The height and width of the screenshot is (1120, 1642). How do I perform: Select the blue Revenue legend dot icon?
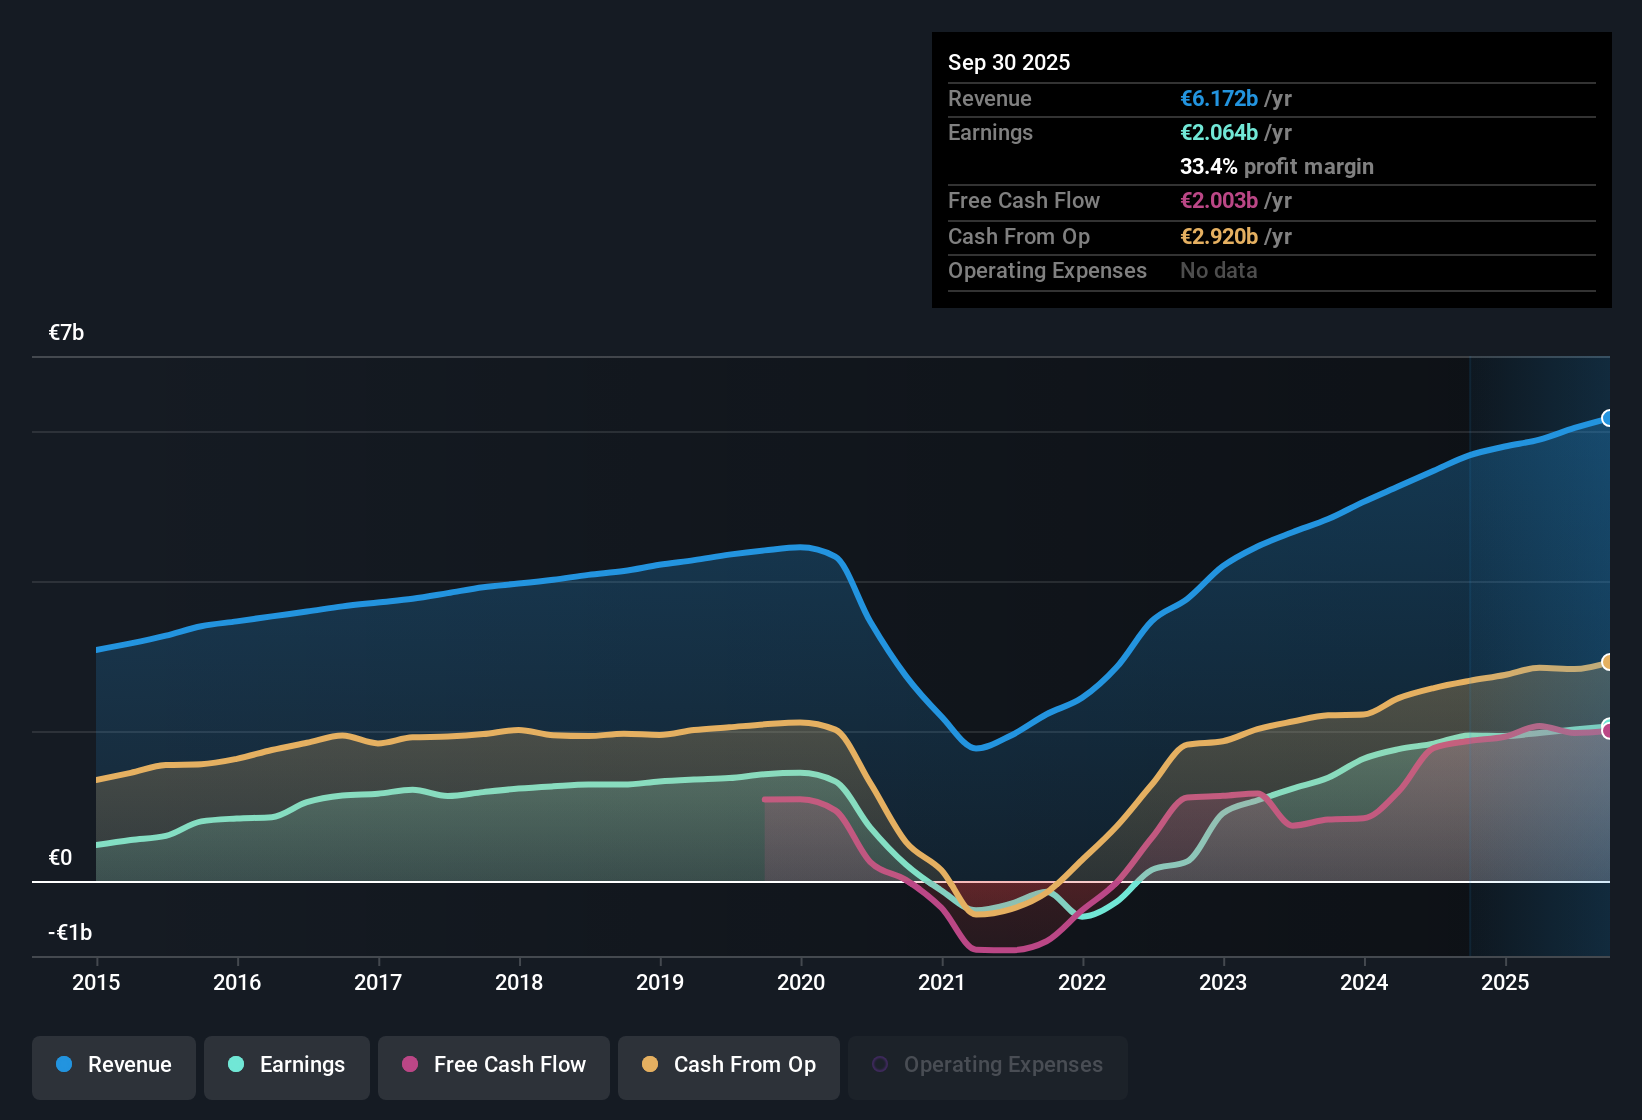click(x=63, y=1065)
